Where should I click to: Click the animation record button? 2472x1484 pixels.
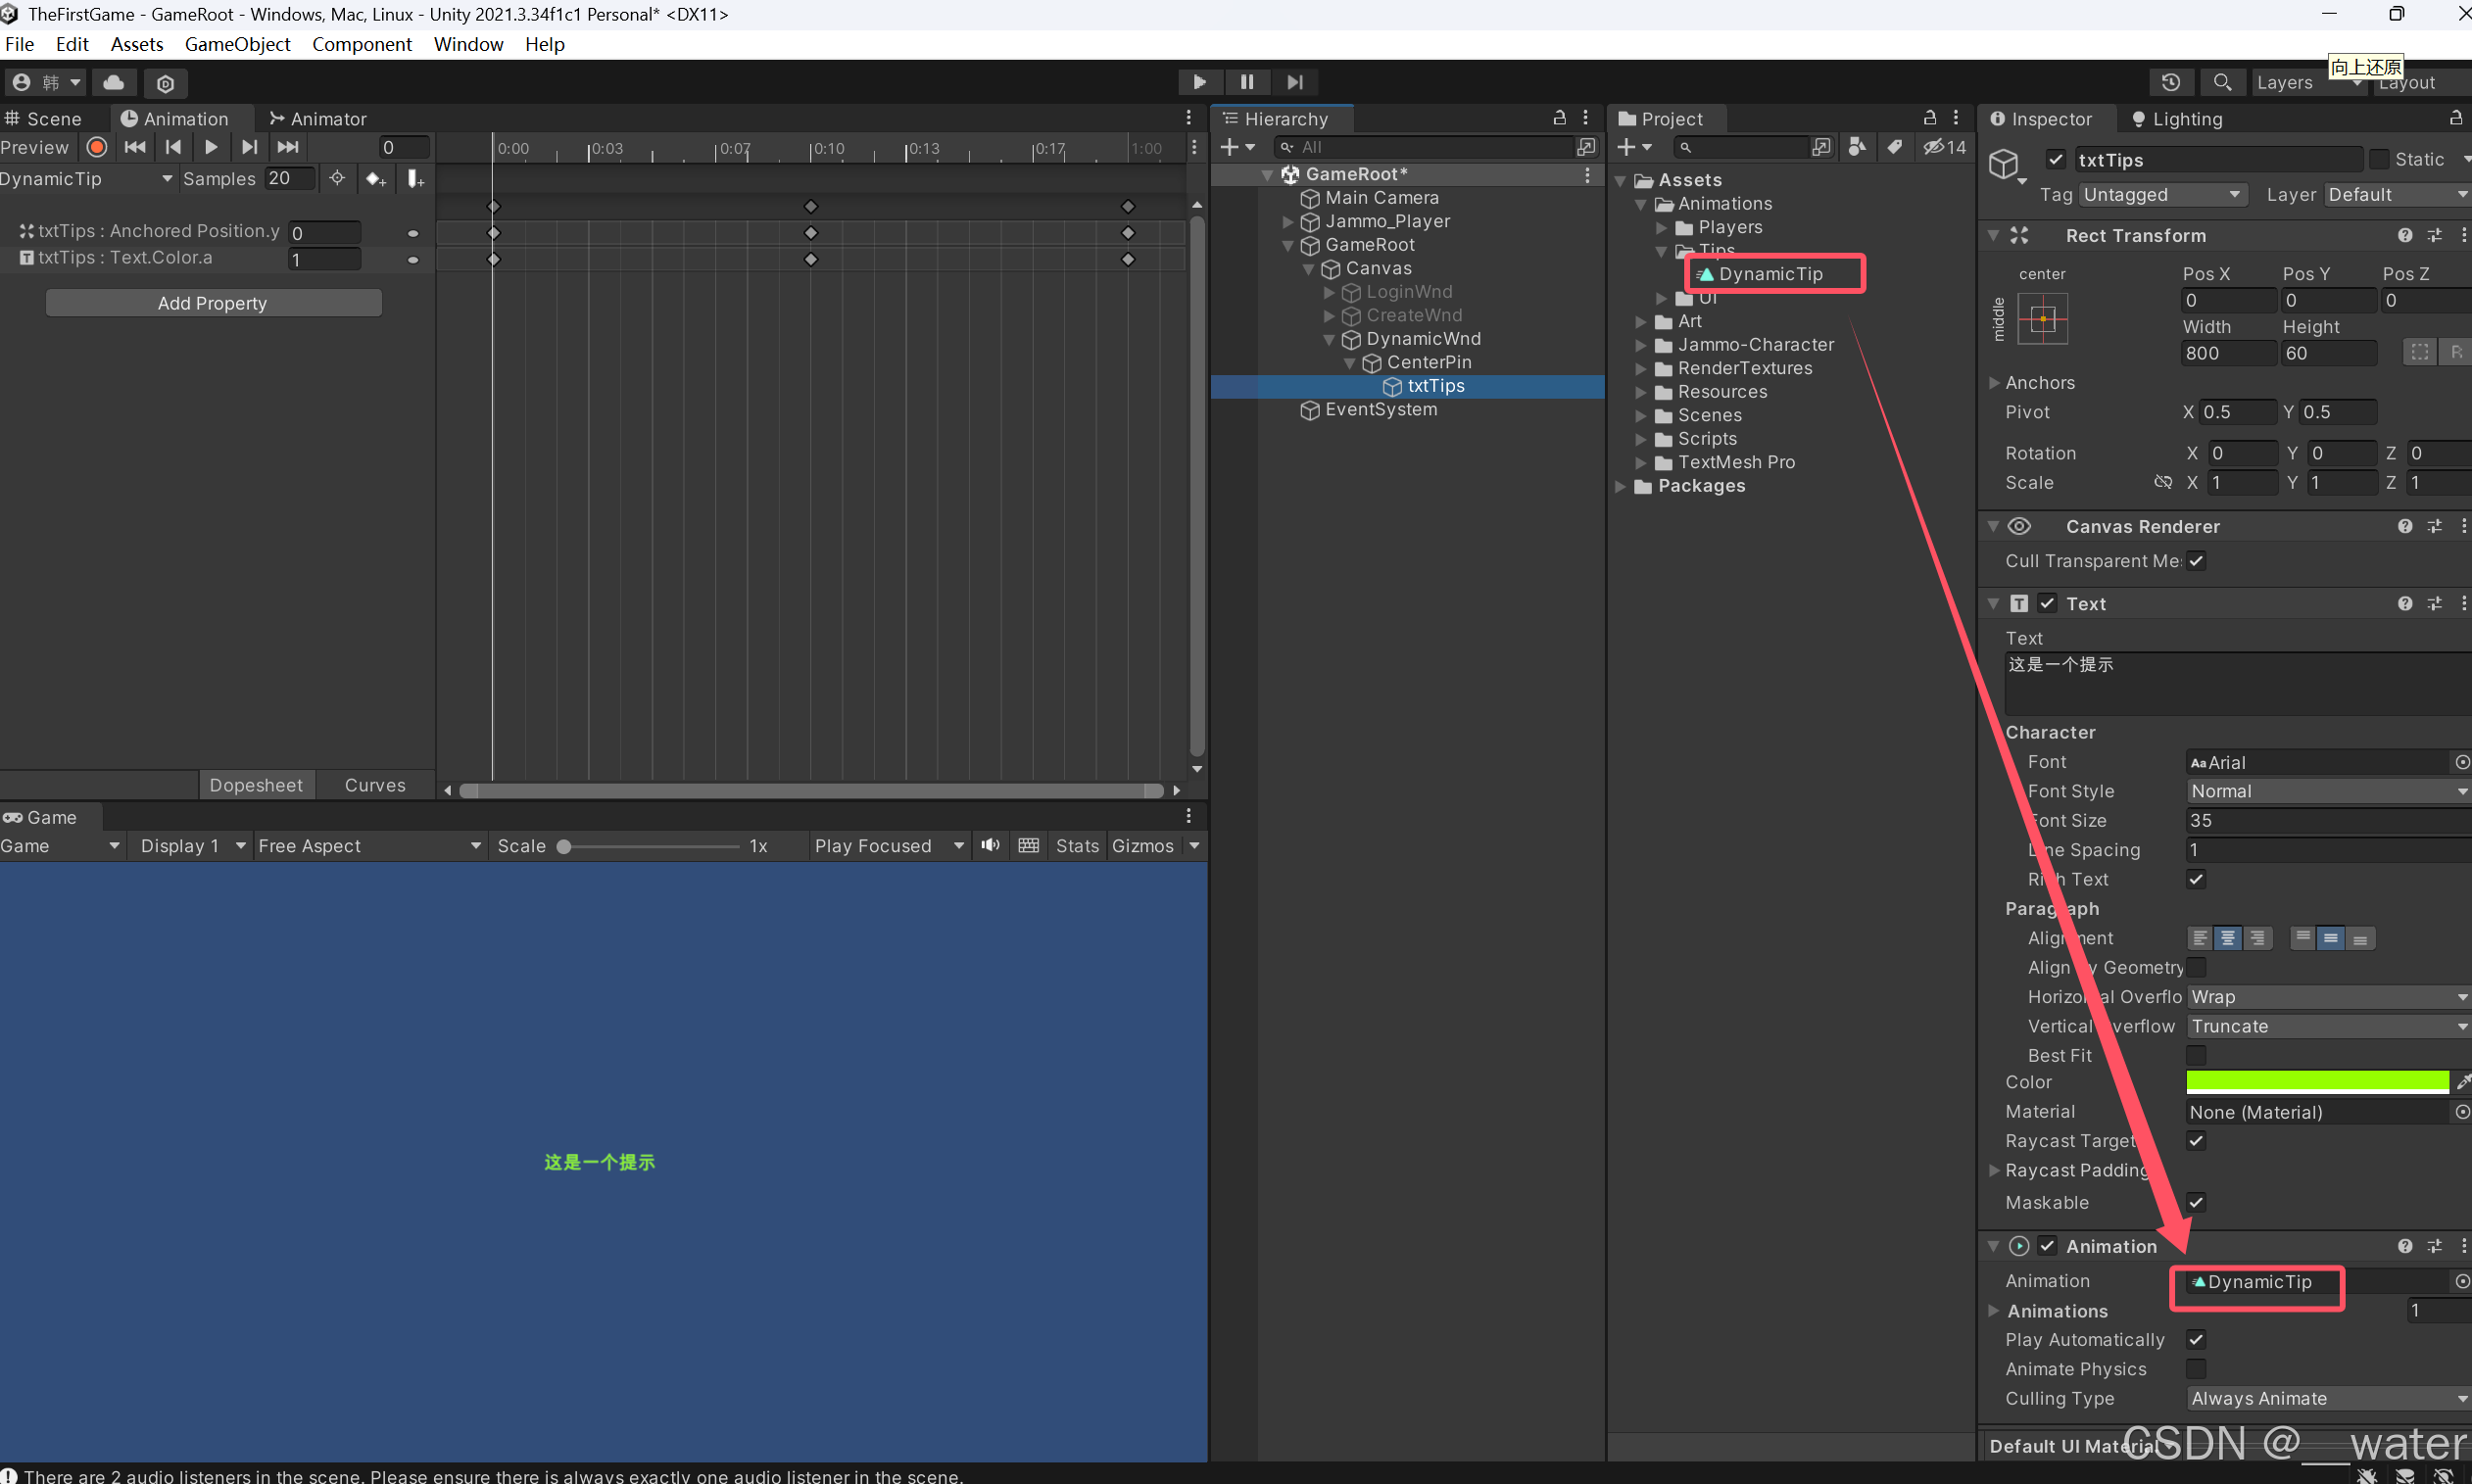97,147
